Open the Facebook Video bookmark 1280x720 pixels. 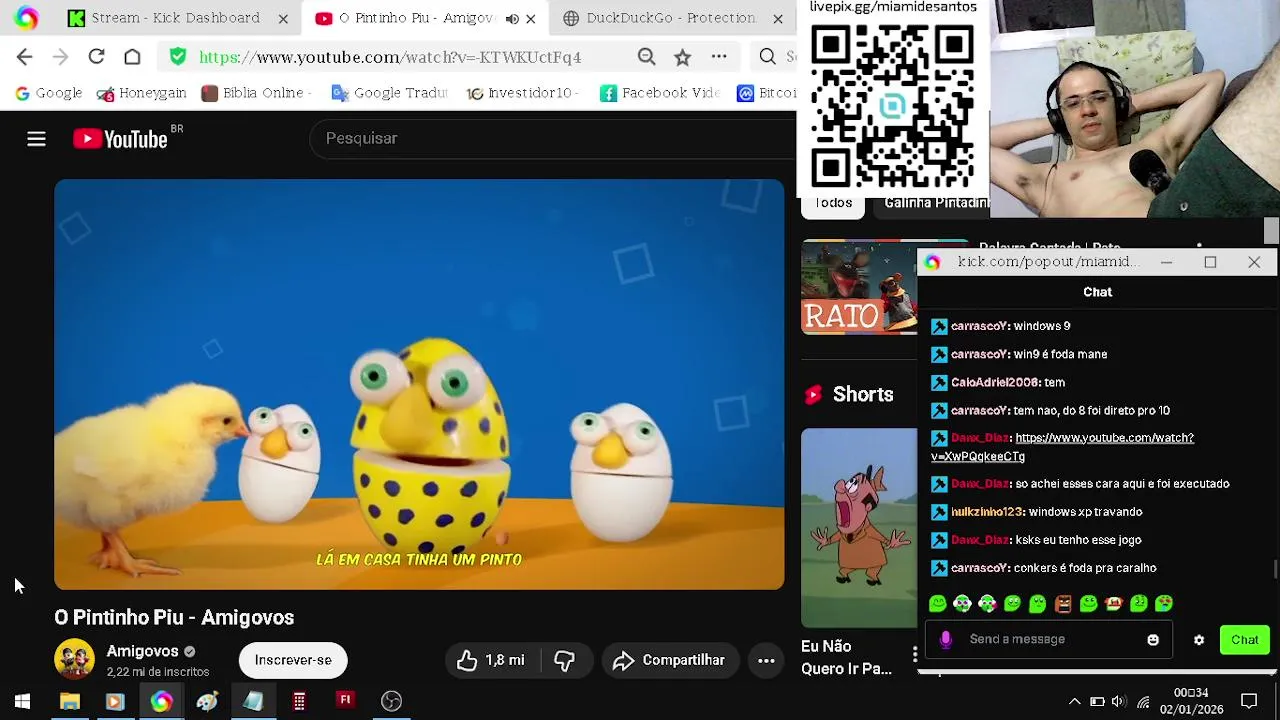point(660,93)
